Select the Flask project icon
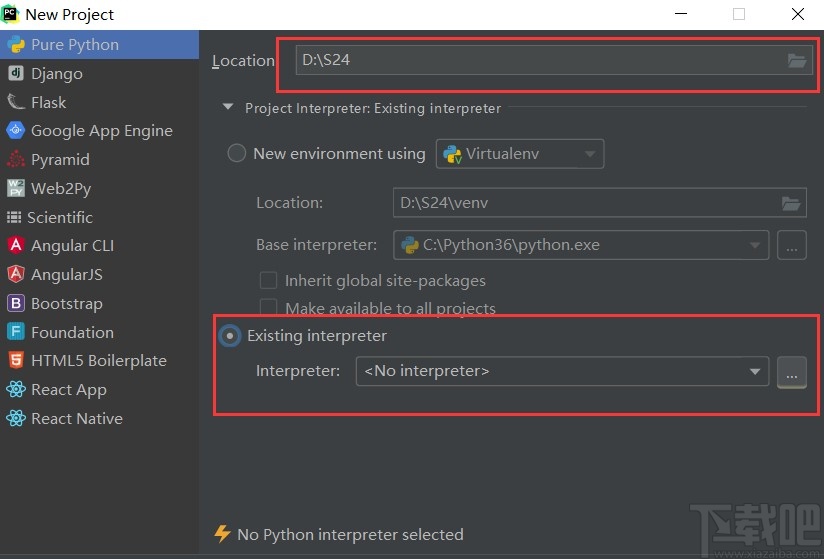The image size is (824, 559). 15,102
